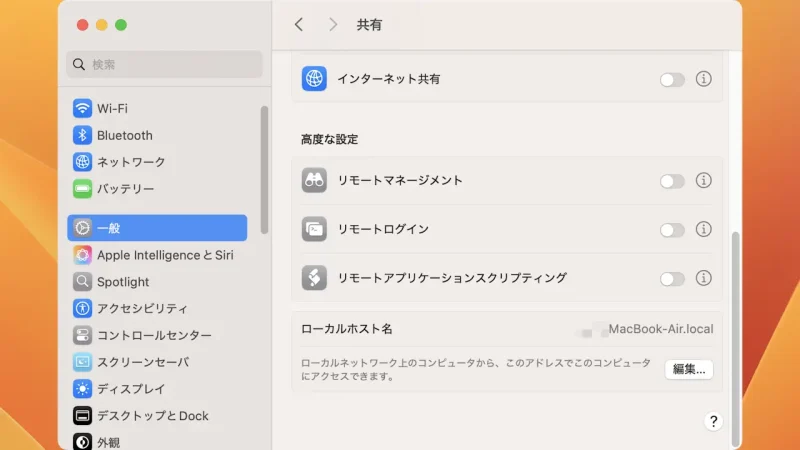Click the 高度な設定 section heading
This screenshot has width=800, height=450.
pyautogui.click(x=330, y=139)
